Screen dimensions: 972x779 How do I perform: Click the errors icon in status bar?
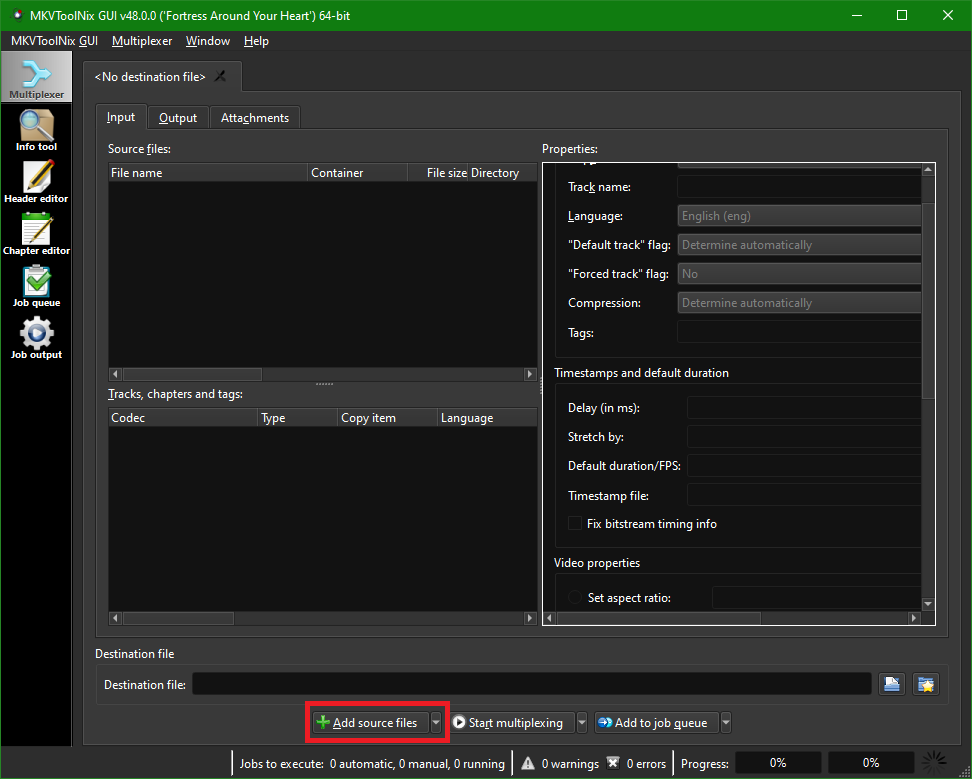pos(612,763)
